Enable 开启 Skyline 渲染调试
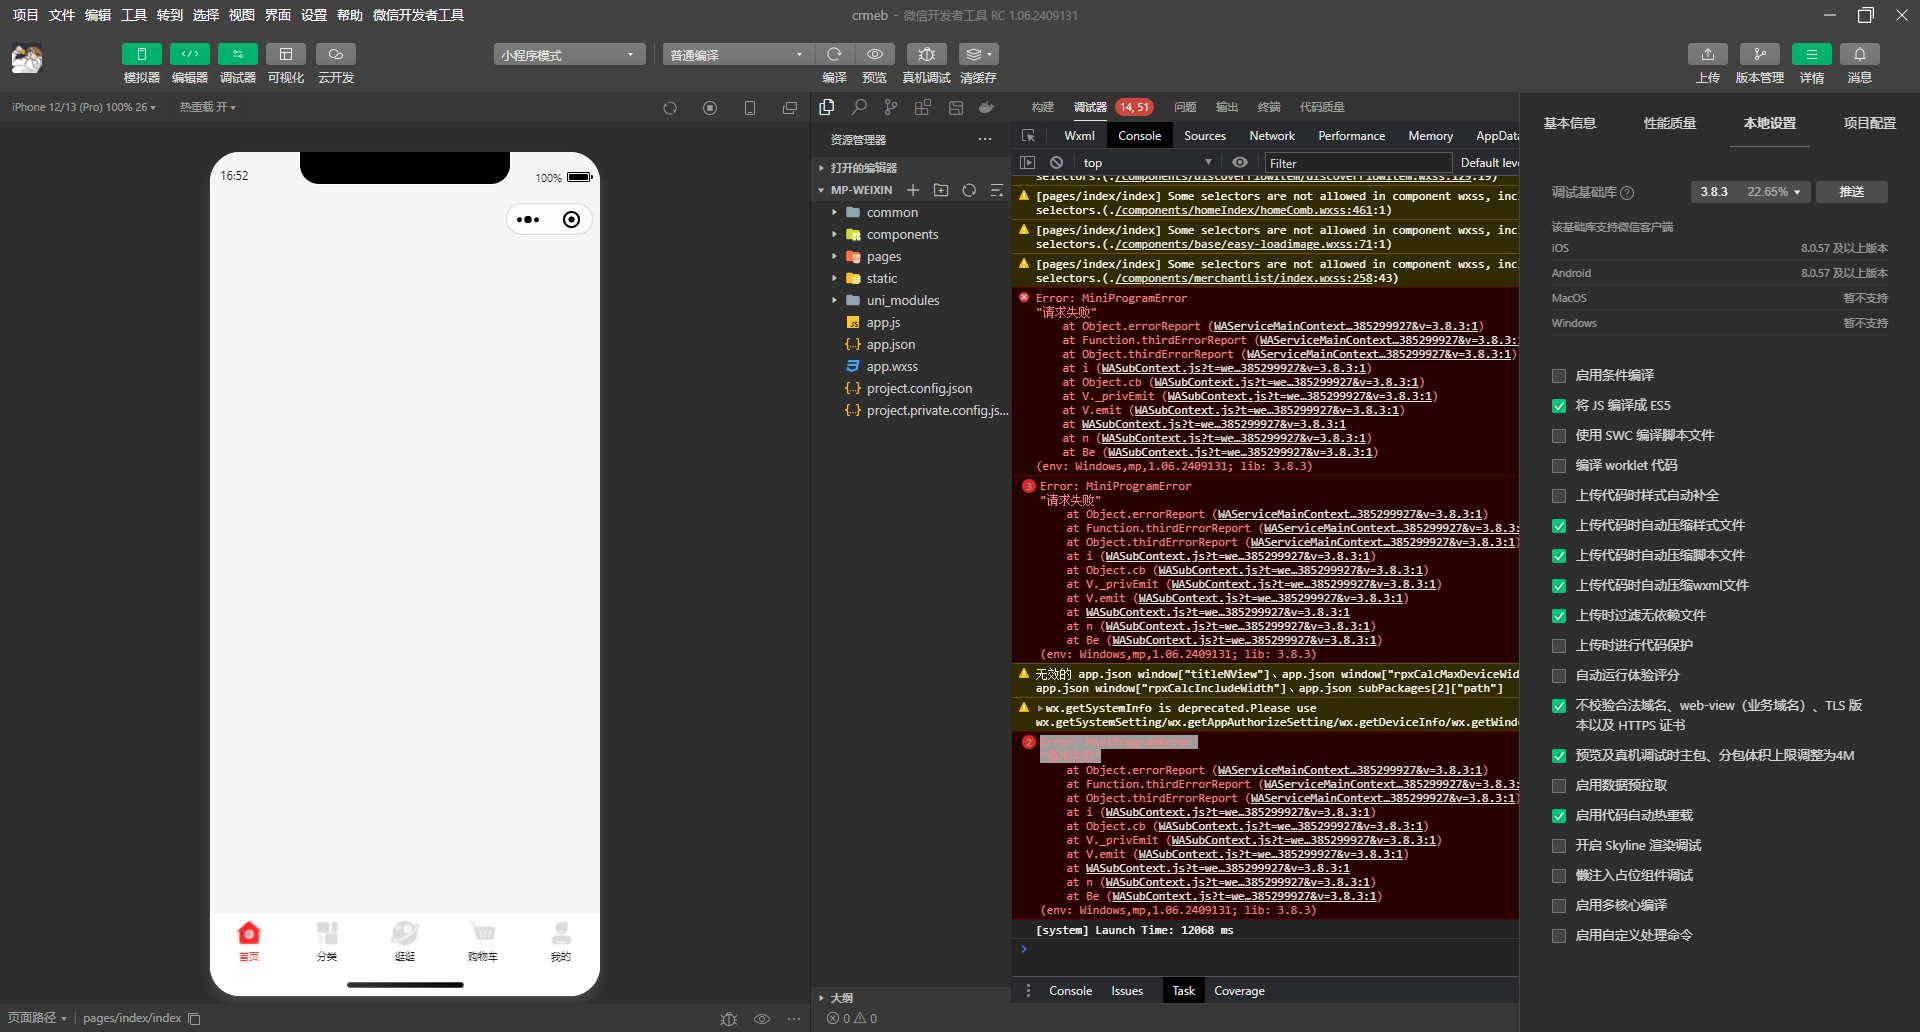 tap(1559, 846)
